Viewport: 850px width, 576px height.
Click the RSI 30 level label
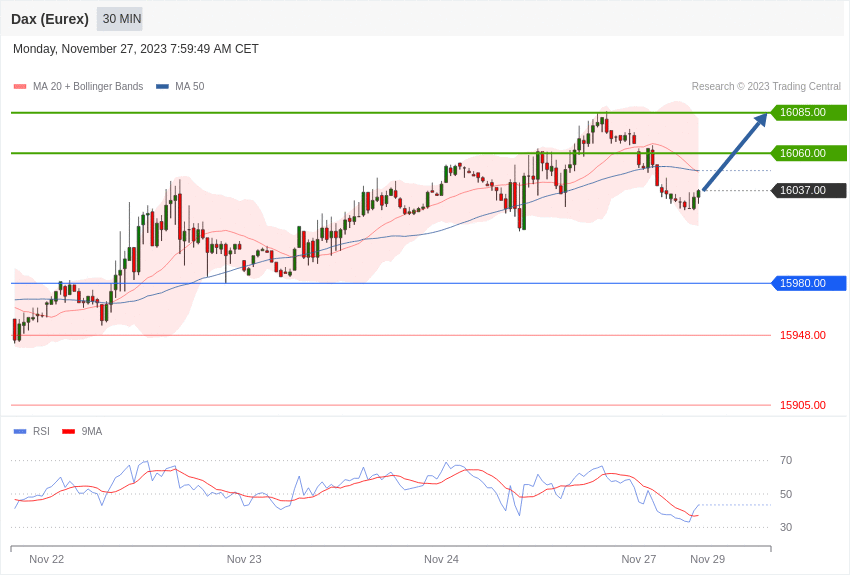tap(786, 527)
